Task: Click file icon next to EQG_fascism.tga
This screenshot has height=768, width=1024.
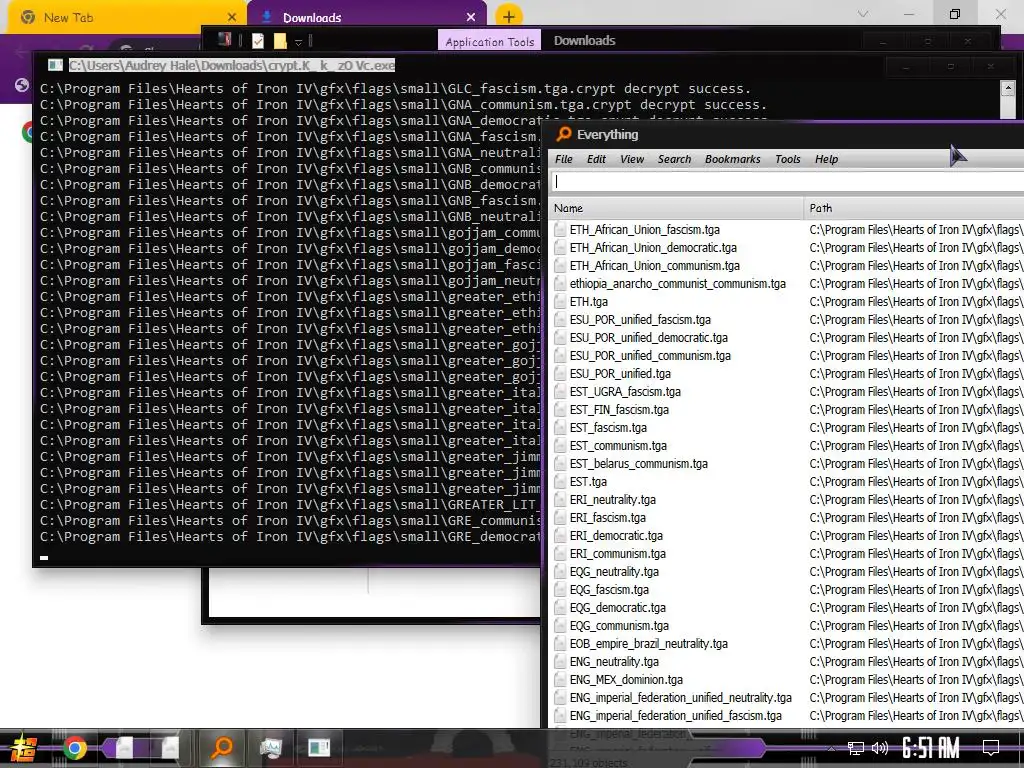Action: 560,590
